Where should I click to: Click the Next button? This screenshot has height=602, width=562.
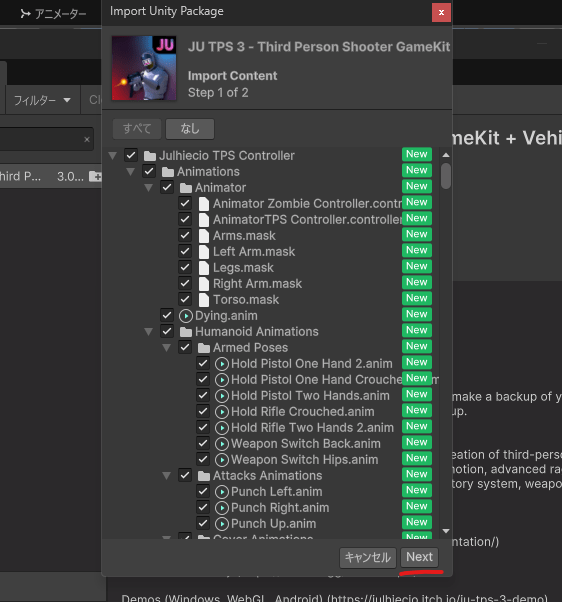[x=419, y=557]
